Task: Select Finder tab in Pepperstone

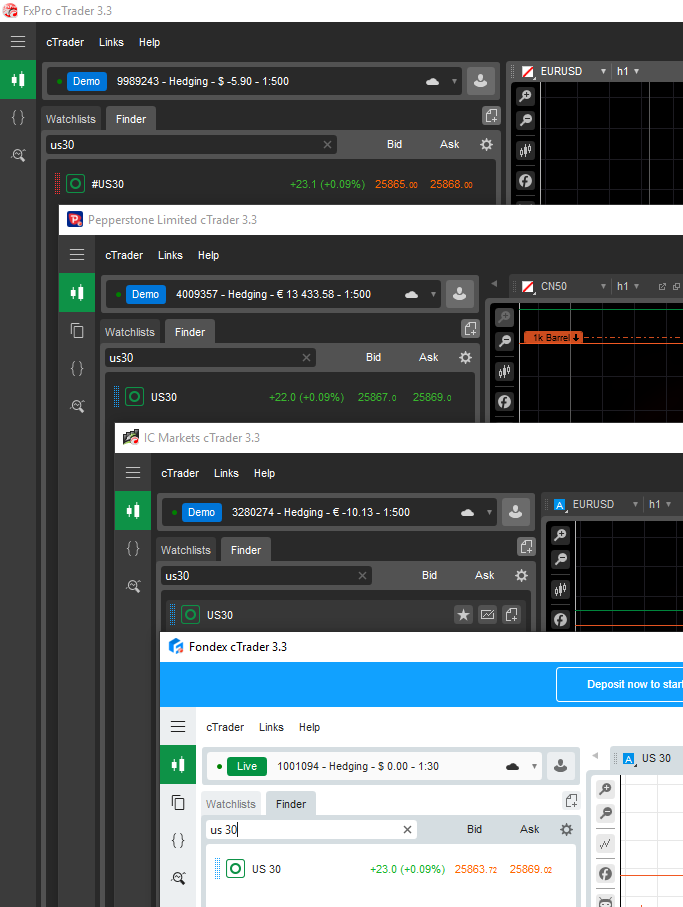Action: pyautogui.click(x=190, y=332)
